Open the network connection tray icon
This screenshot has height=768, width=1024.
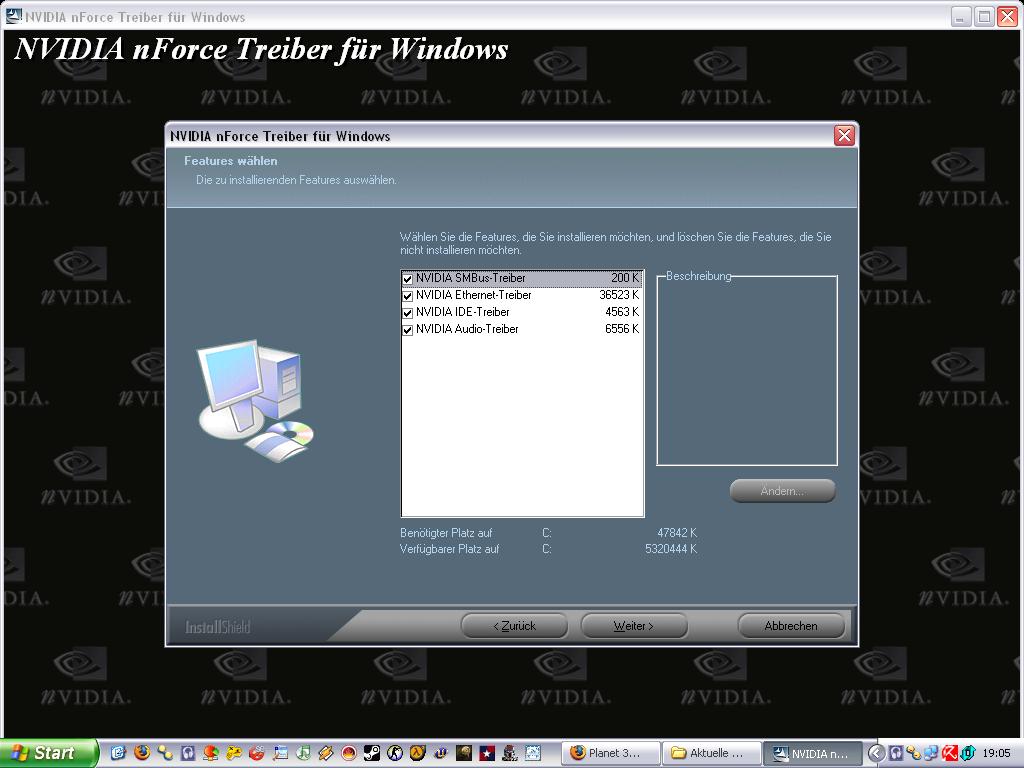tap(931, 753)
